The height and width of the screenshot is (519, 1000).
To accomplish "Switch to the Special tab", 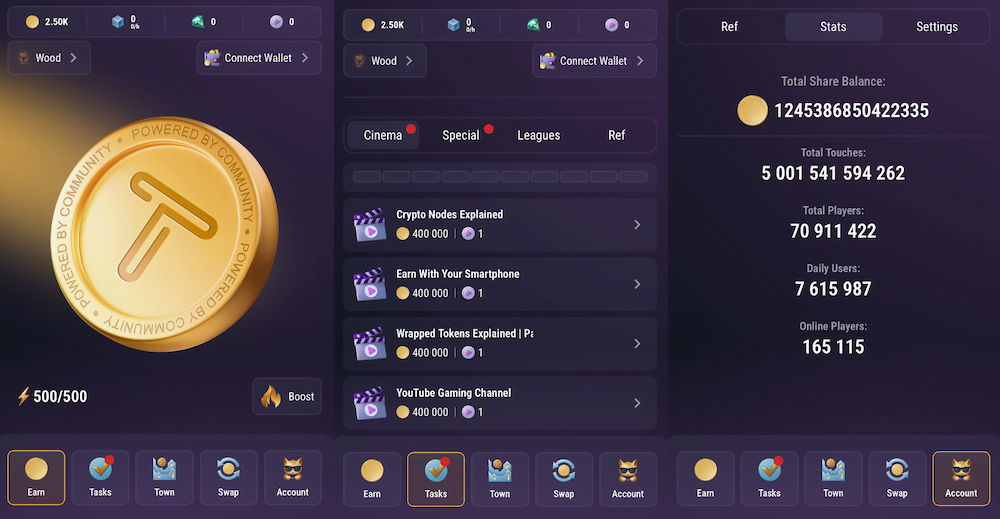I will [x=460, y=135].
